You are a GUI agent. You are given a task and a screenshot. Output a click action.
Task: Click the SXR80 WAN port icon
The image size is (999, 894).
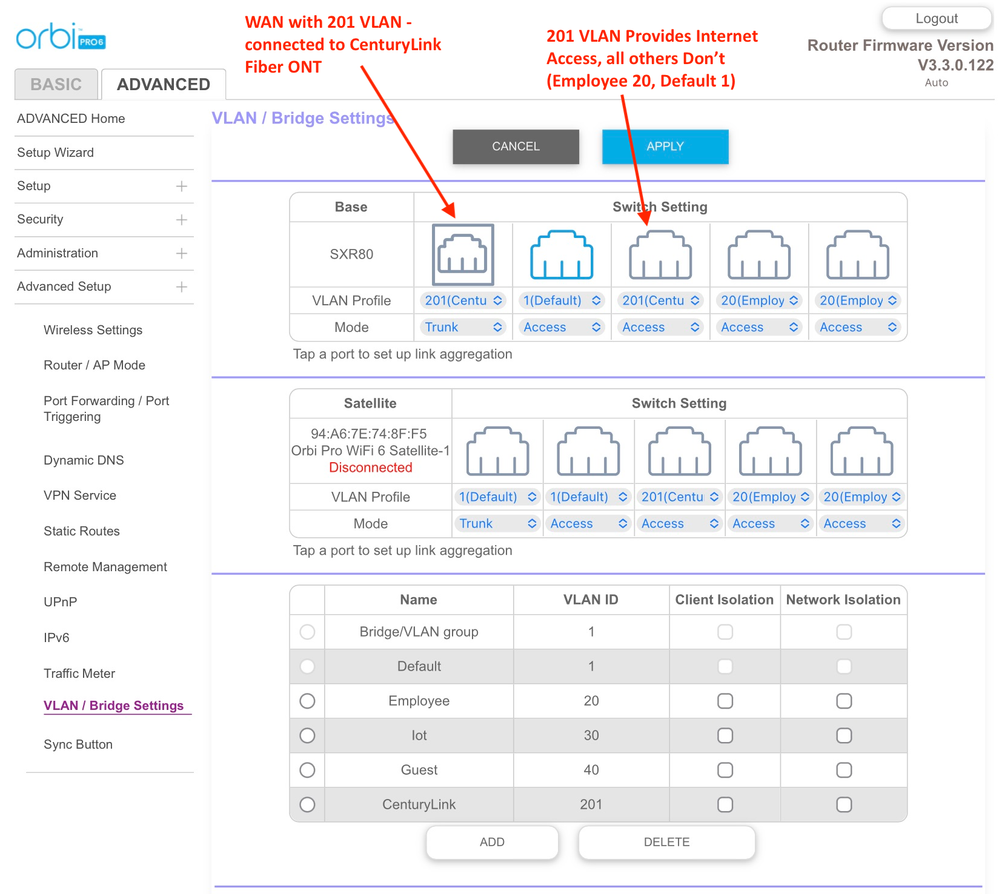tap(462, 254)
